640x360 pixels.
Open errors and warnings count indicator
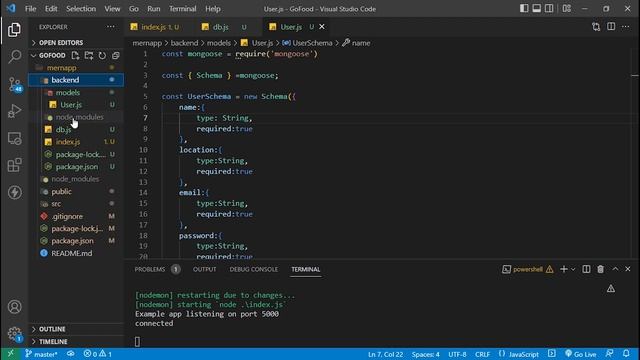[x=98, y=354]
